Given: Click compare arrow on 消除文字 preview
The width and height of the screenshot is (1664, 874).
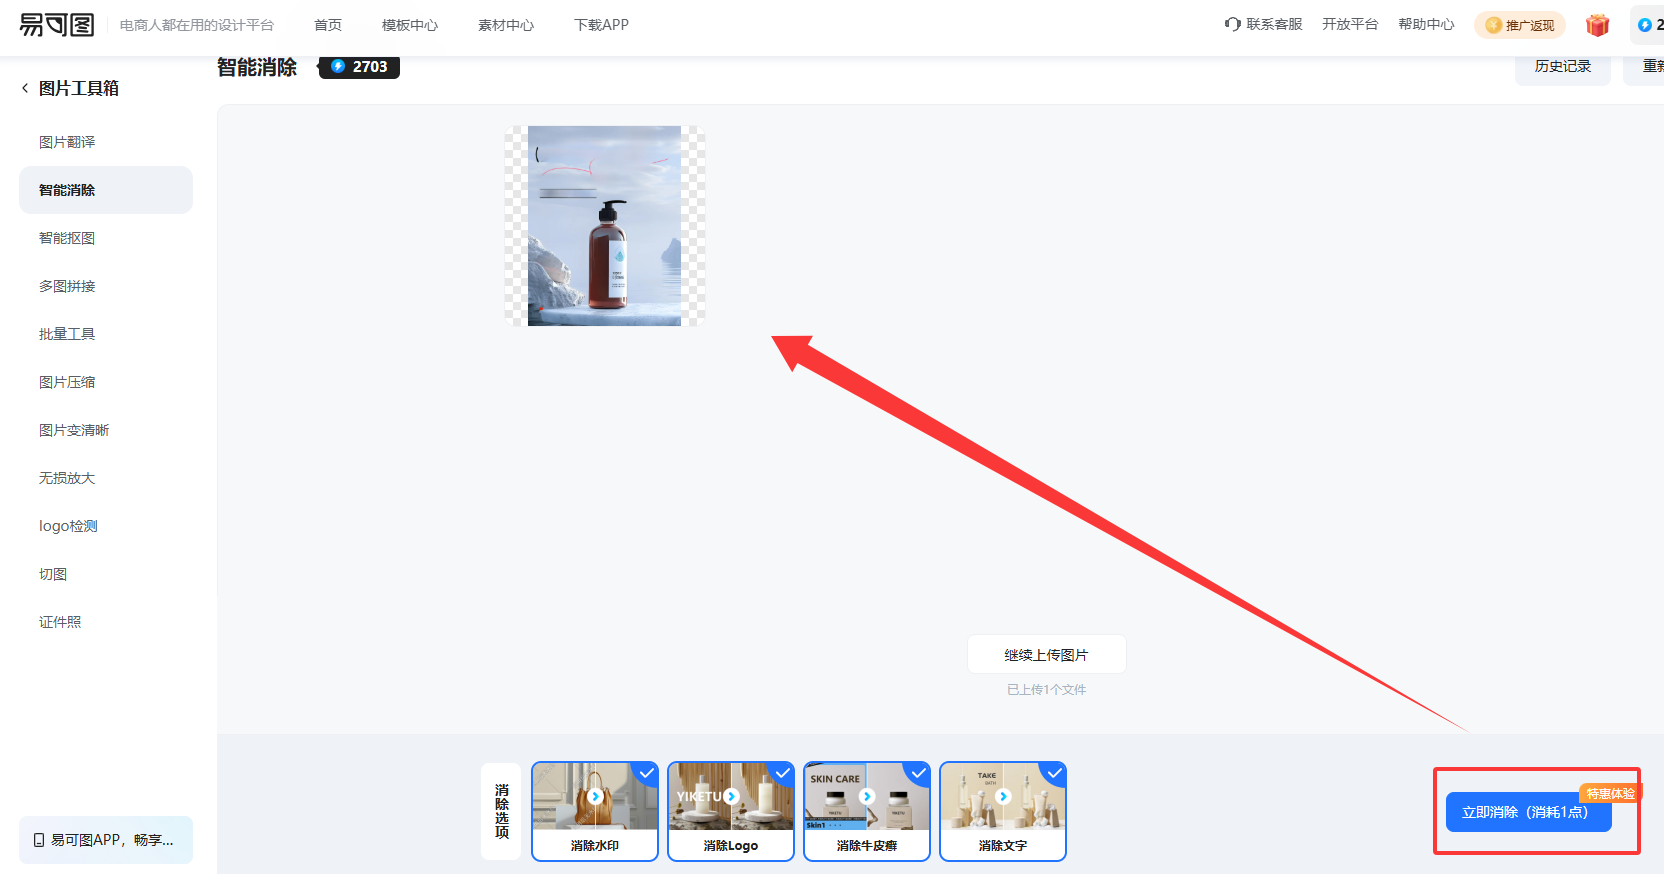Looking at the screenshot, I should coord(1003,797).
